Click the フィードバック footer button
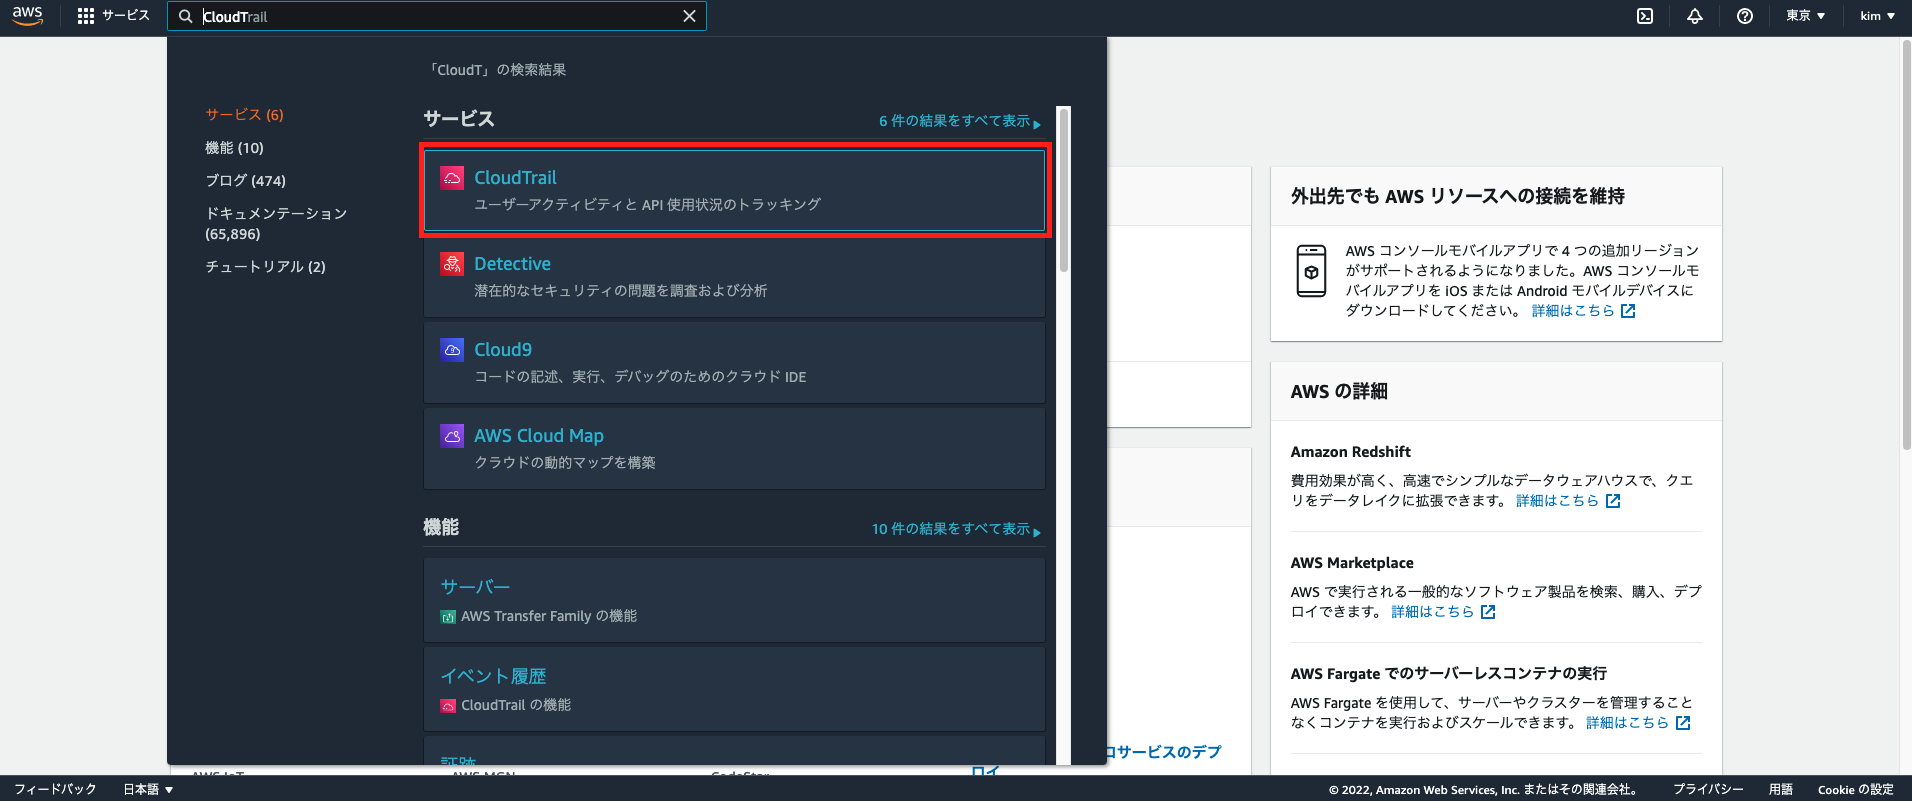 55,789
